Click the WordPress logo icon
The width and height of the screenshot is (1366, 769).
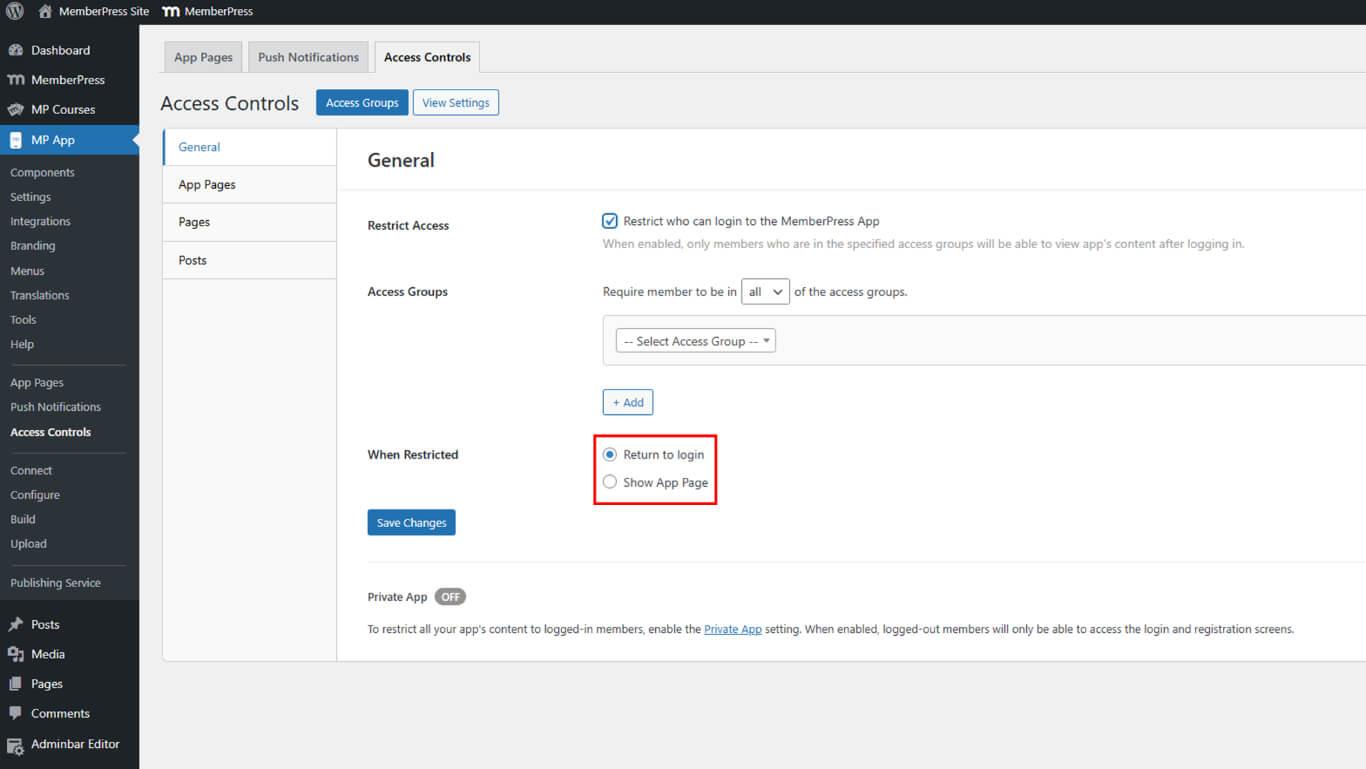tap(14, 12)
